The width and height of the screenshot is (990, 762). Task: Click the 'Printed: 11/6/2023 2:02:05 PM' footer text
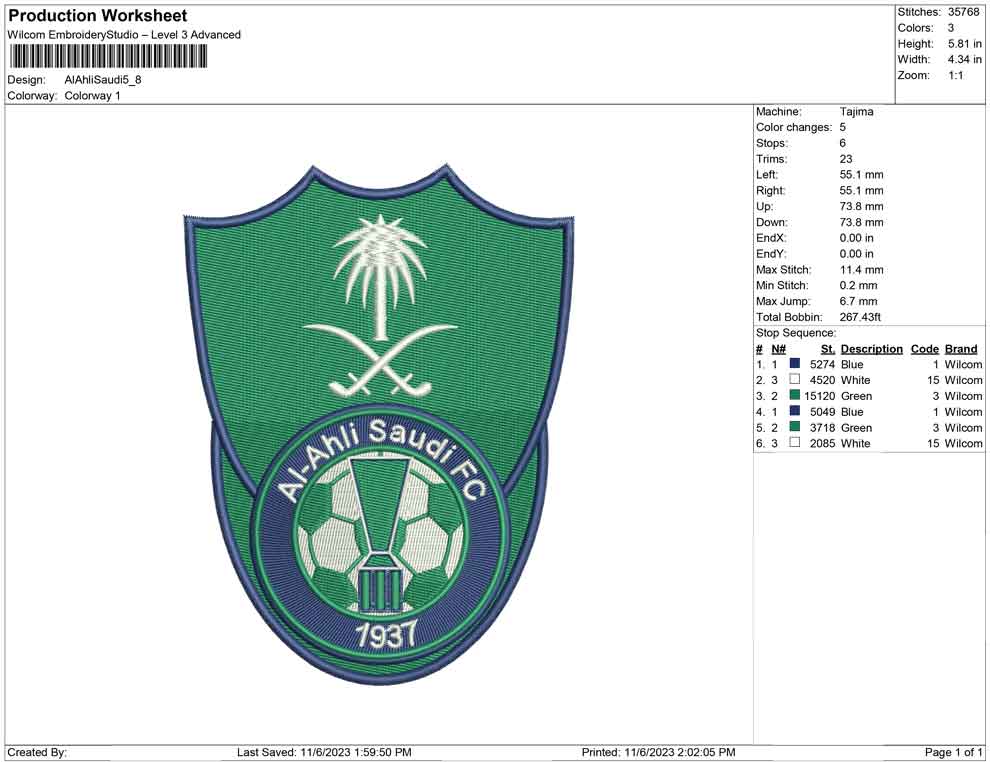click(x=659, y=752)
